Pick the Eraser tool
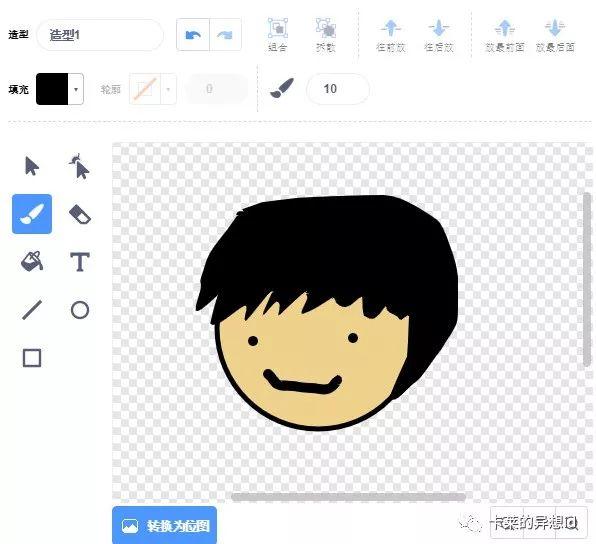Screen dimensions: 596x544 pos(80,214)
